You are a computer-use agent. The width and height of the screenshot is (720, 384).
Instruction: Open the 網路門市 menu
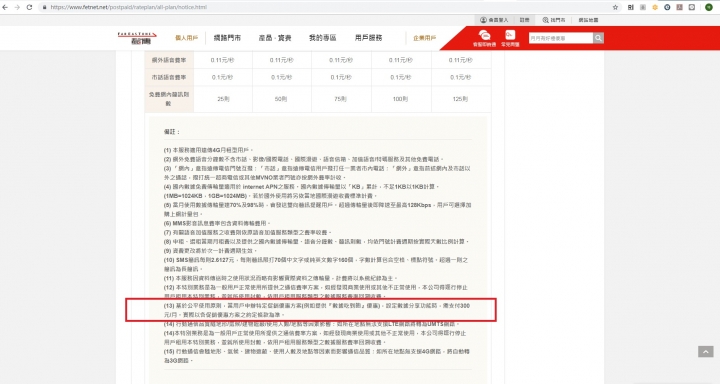click(x=227, y=38)
